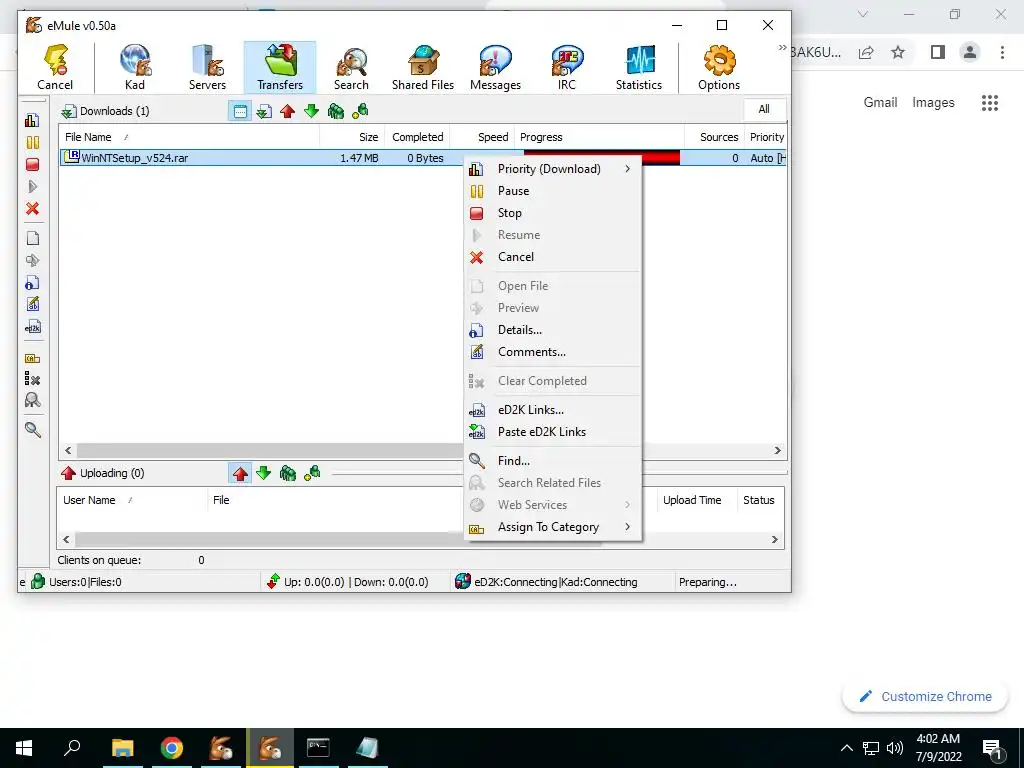The image size is (1024, 768).
Task: Open eMule Options
Action: (718, 67)
